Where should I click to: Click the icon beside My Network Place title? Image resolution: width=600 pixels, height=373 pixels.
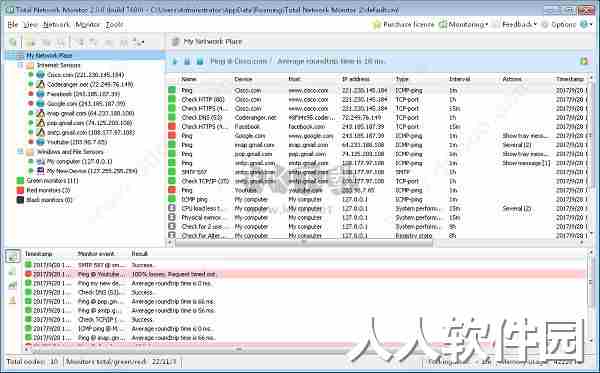175,42
